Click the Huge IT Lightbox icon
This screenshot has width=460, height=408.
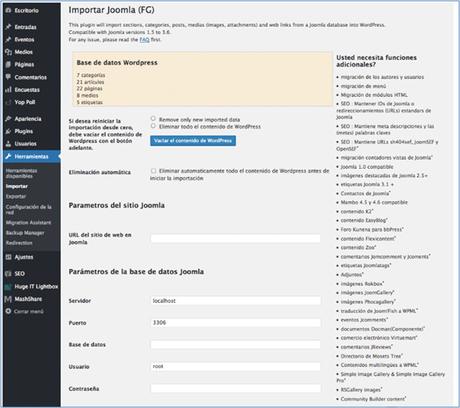tap(8, 287)
